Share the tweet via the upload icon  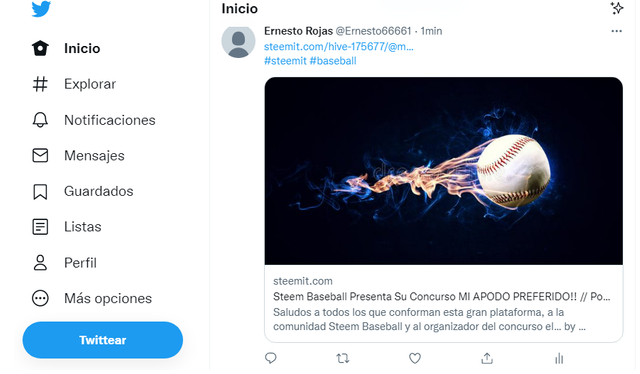point(487,358)
